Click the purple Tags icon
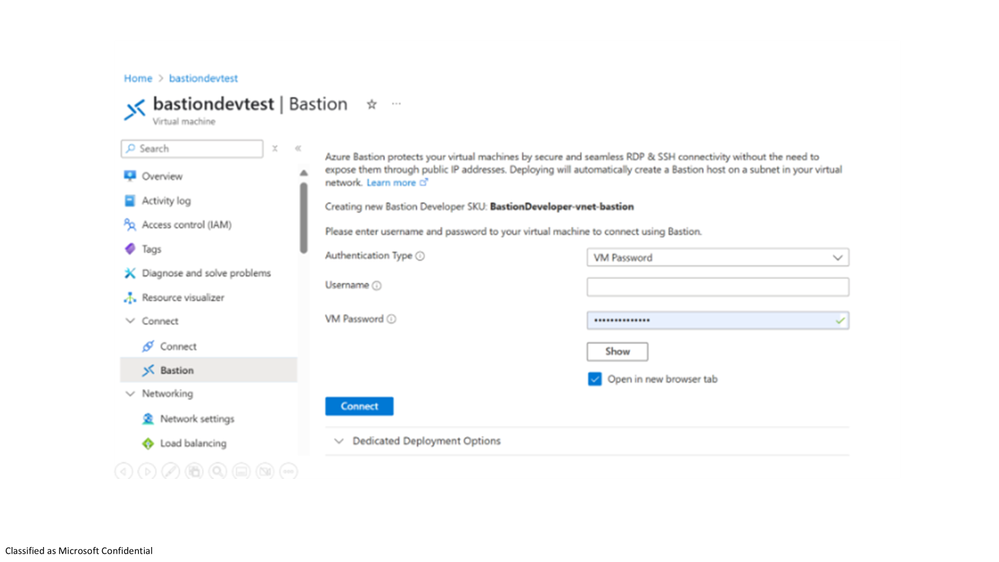Viewport: 999px width, 562px height. click(130, 249)
